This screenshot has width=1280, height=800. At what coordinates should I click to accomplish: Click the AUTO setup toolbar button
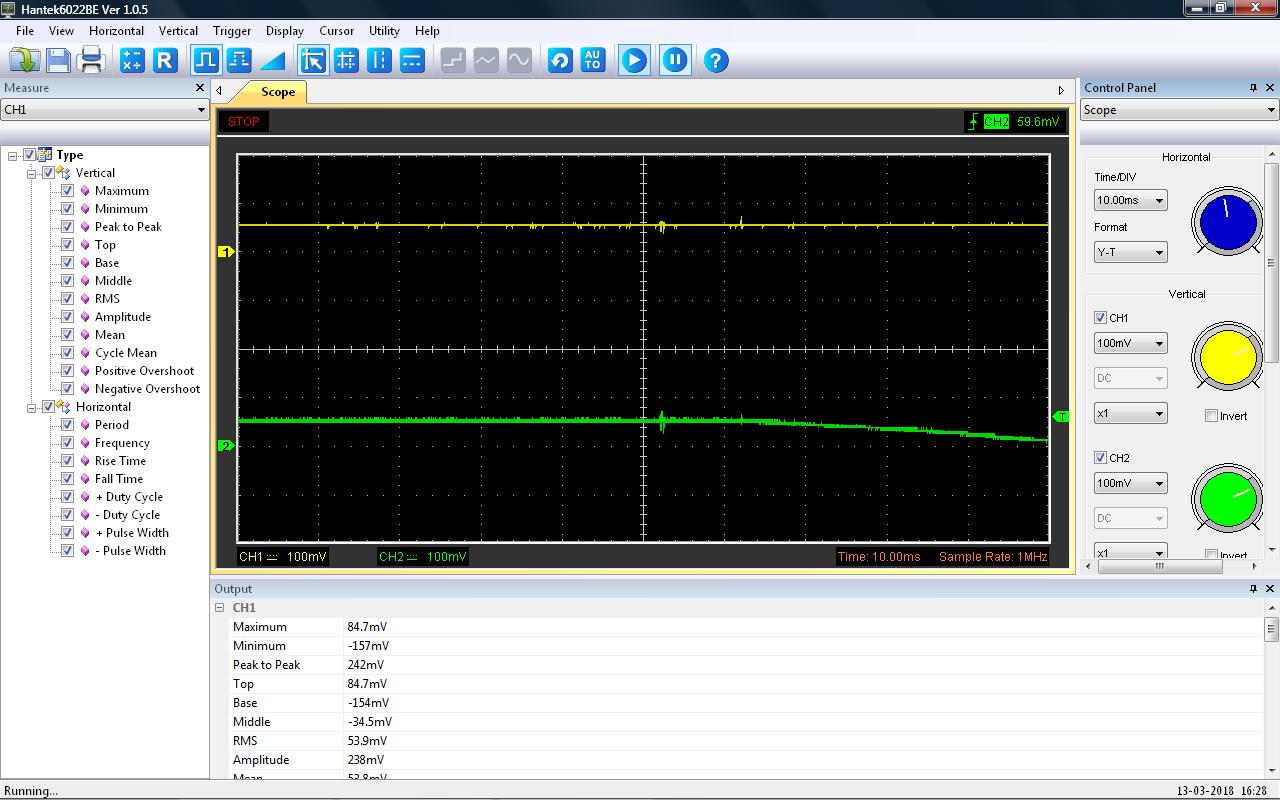tap(592, 60)
